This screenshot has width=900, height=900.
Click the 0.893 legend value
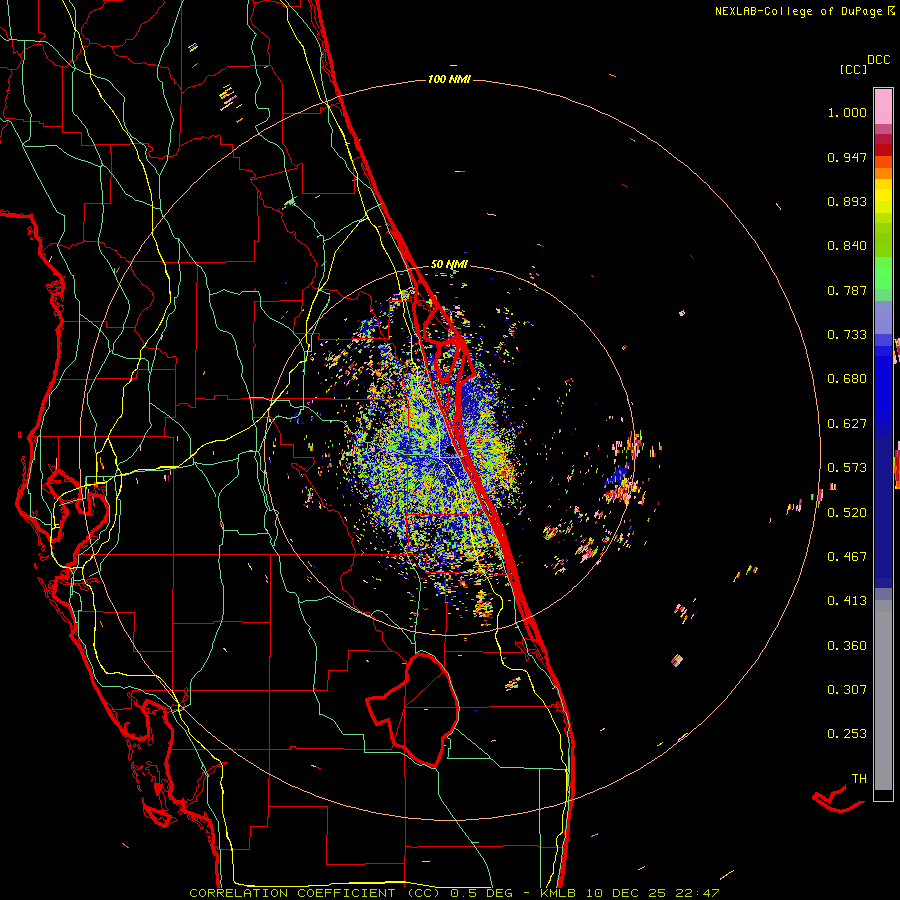tap(847, 201)
